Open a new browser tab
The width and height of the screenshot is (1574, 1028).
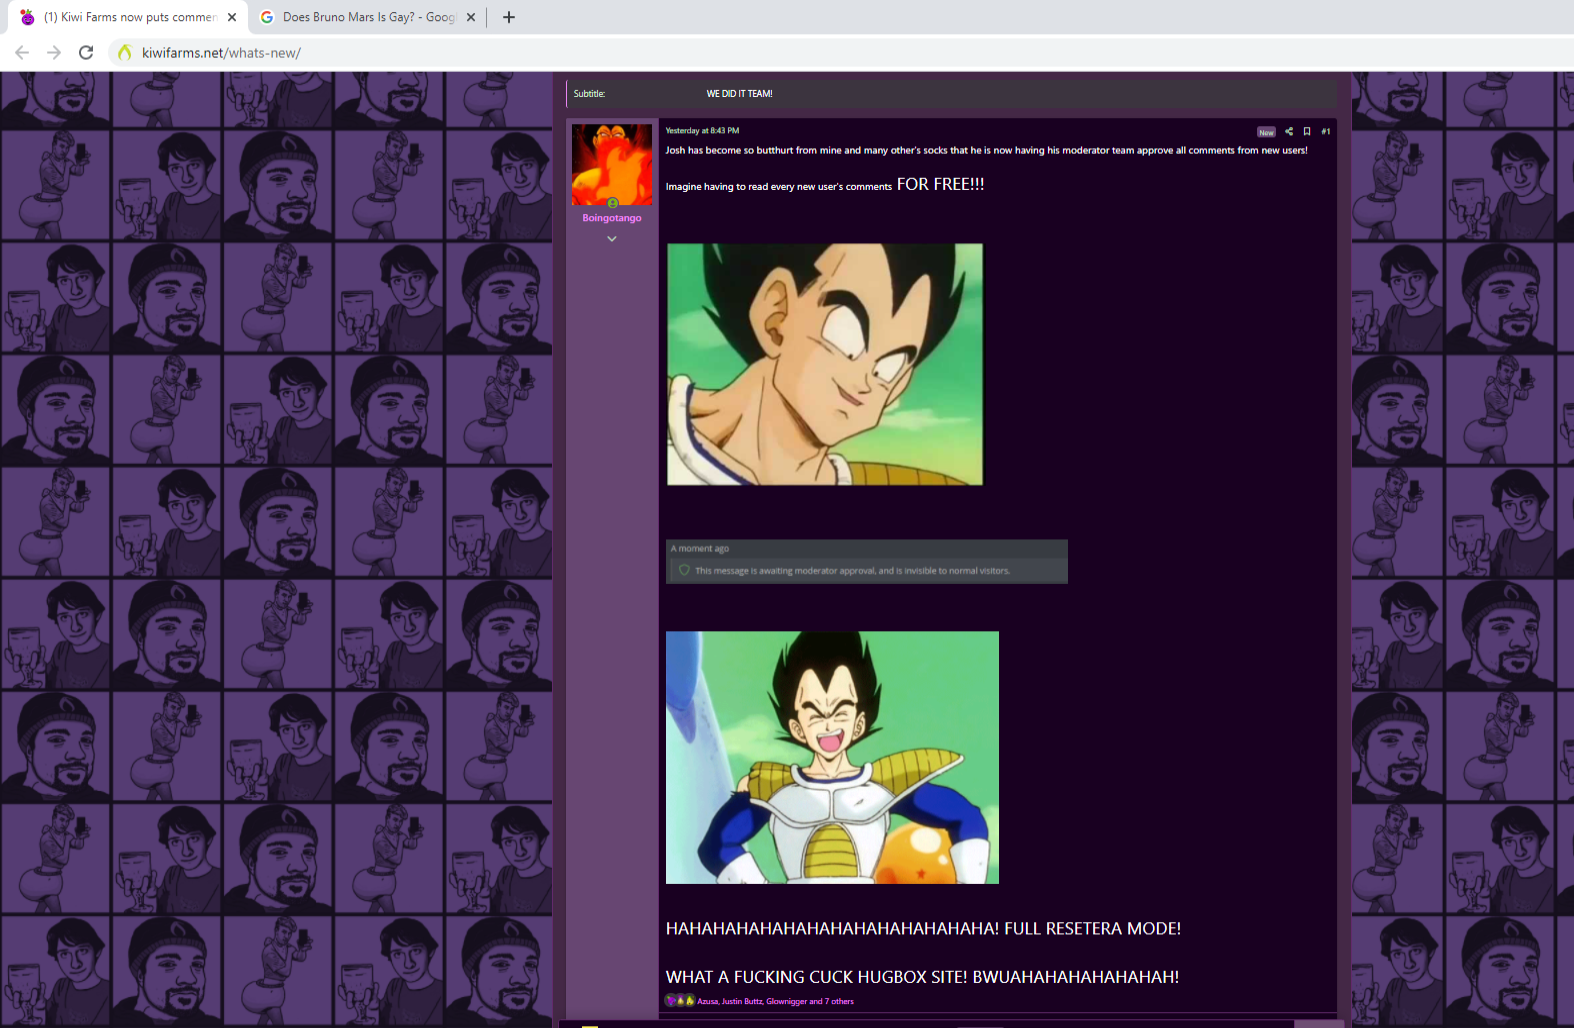pyautogui.click(x=509, y=17)
